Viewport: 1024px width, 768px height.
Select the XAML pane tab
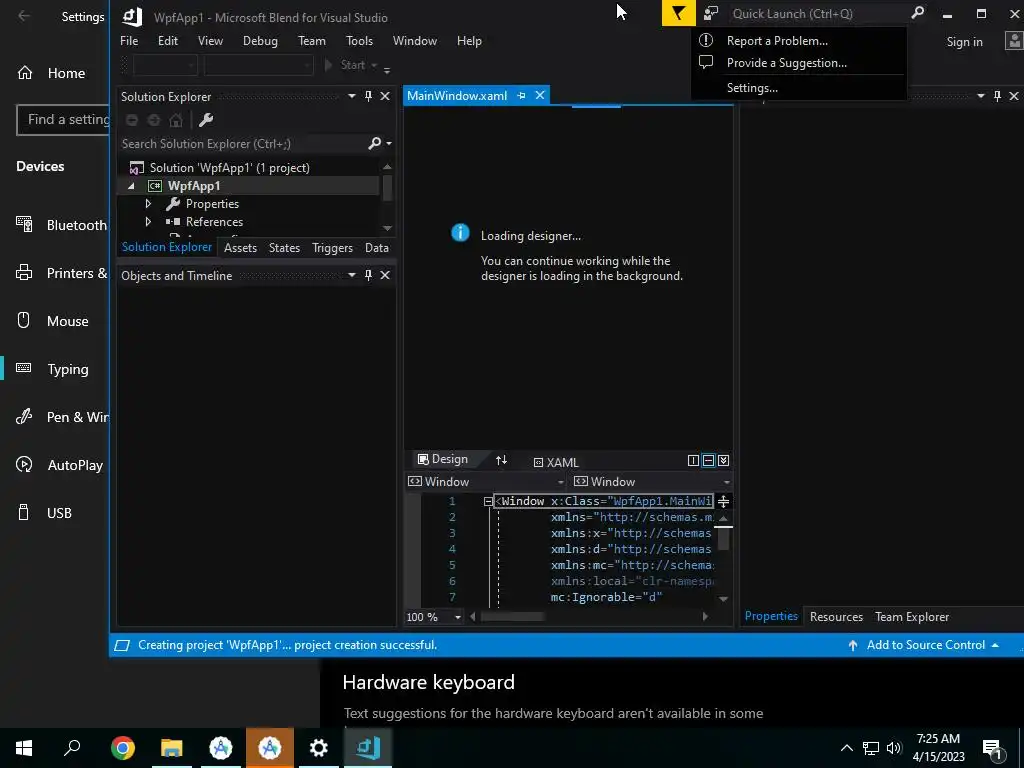tap(556, 462)
